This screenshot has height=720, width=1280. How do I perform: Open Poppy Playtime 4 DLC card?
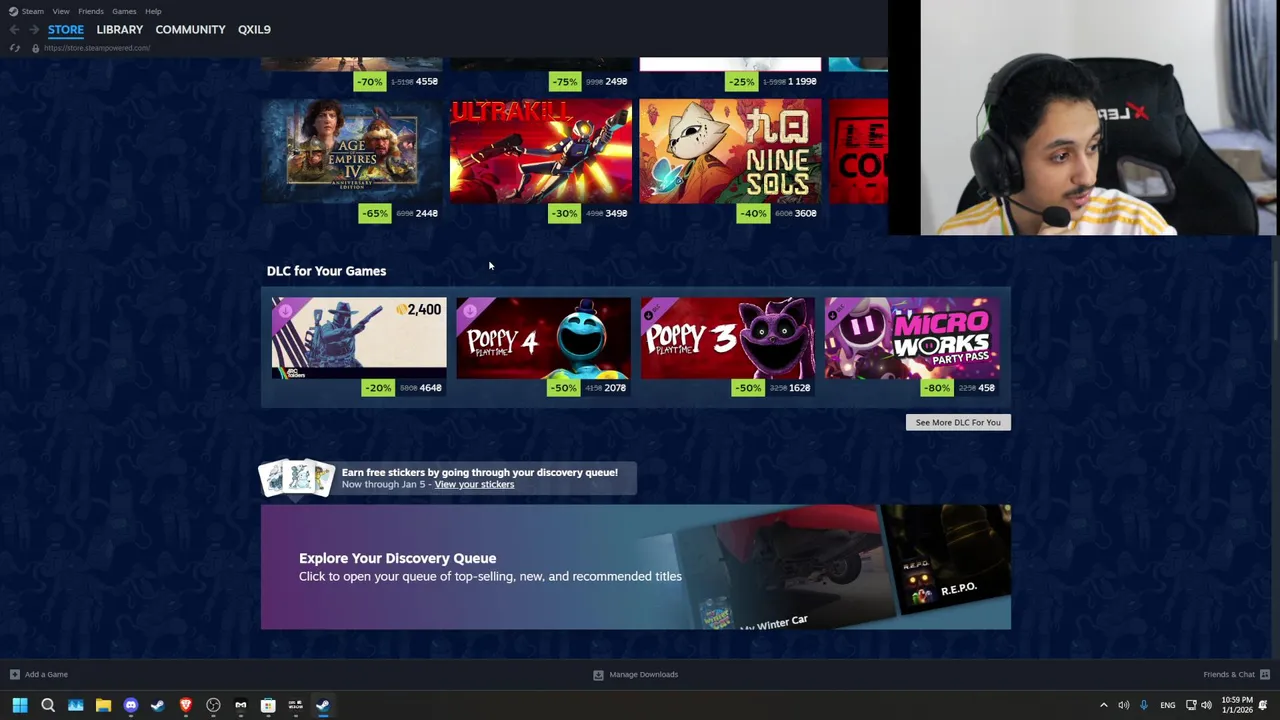[543, 338]
